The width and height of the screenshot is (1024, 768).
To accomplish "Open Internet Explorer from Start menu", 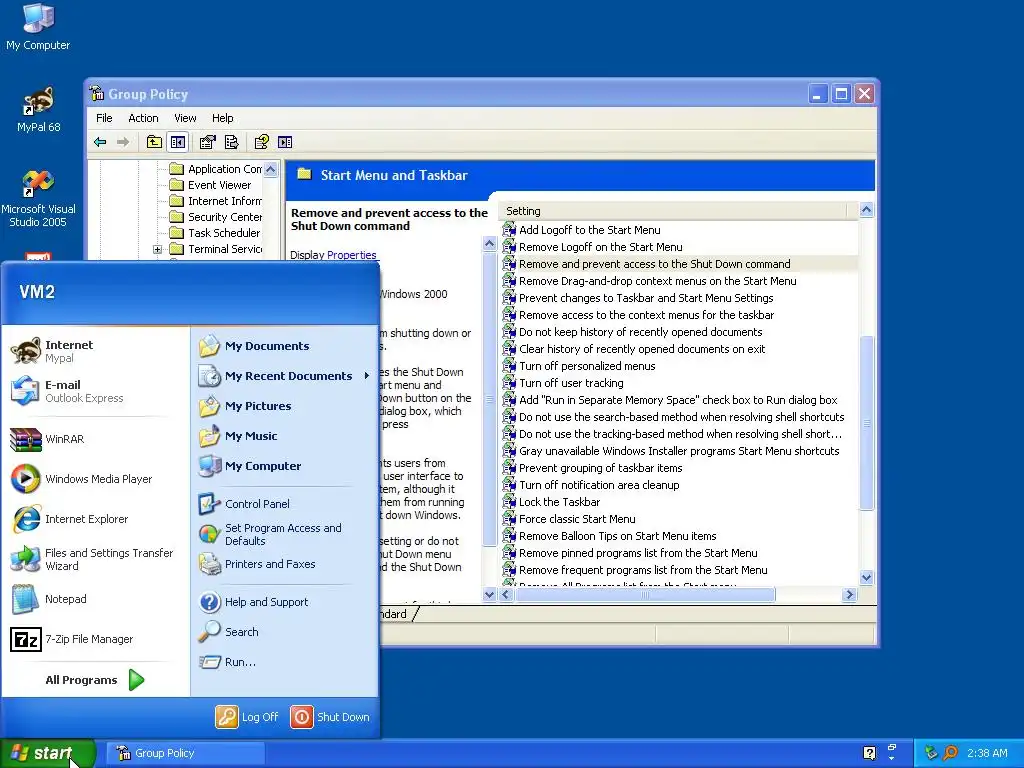I will 69,519.
